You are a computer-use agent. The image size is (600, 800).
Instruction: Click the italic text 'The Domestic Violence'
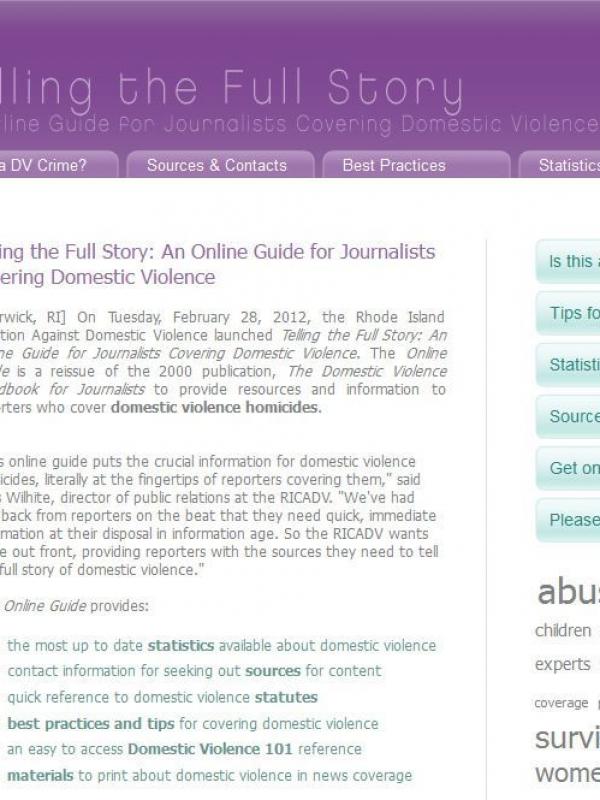click(x=367, y=371)
